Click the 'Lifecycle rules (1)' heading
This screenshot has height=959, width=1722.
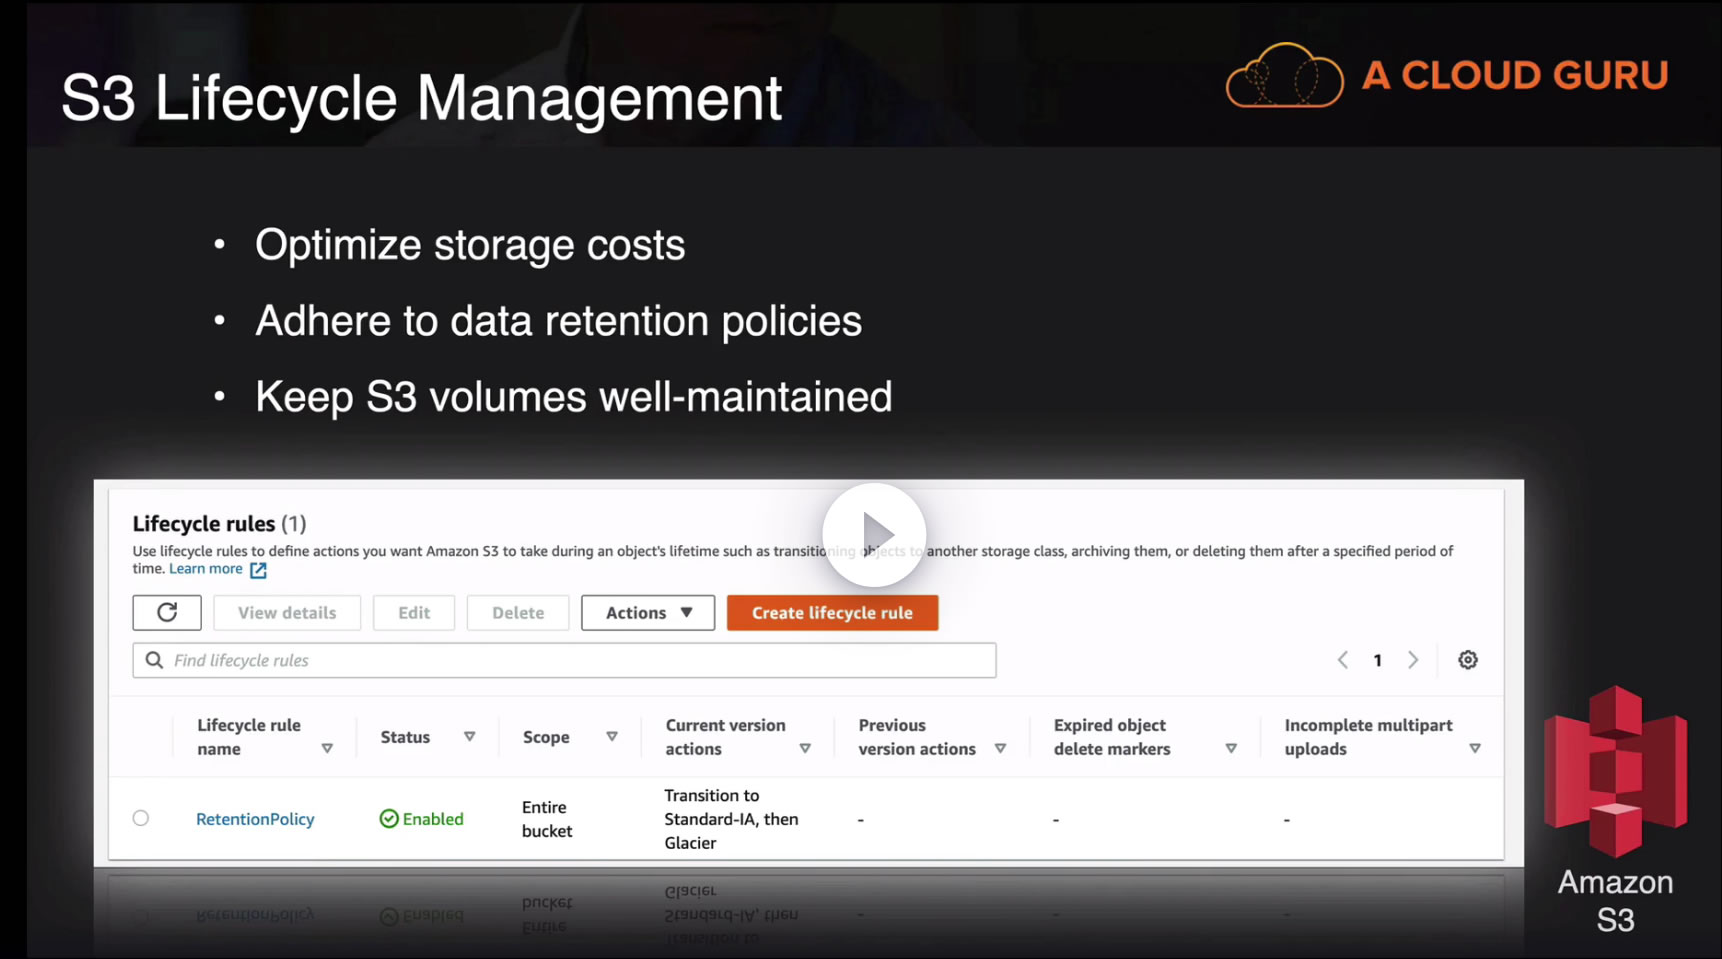(x=219, y=523)
